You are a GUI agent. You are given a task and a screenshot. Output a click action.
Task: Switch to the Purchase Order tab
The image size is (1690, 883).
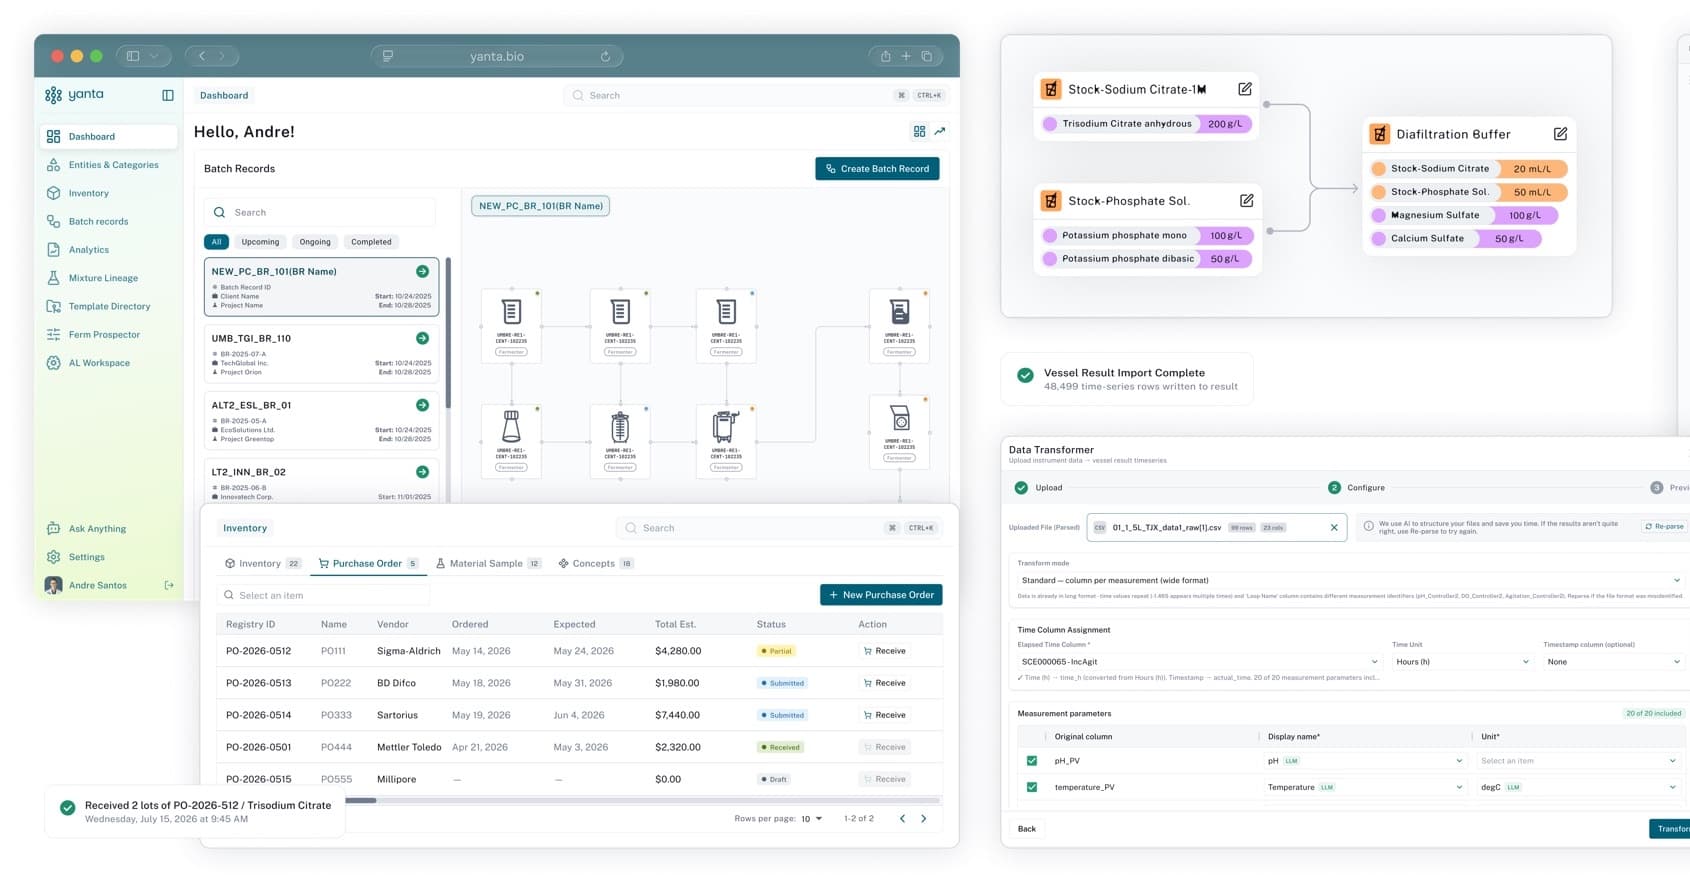point(368,563)
